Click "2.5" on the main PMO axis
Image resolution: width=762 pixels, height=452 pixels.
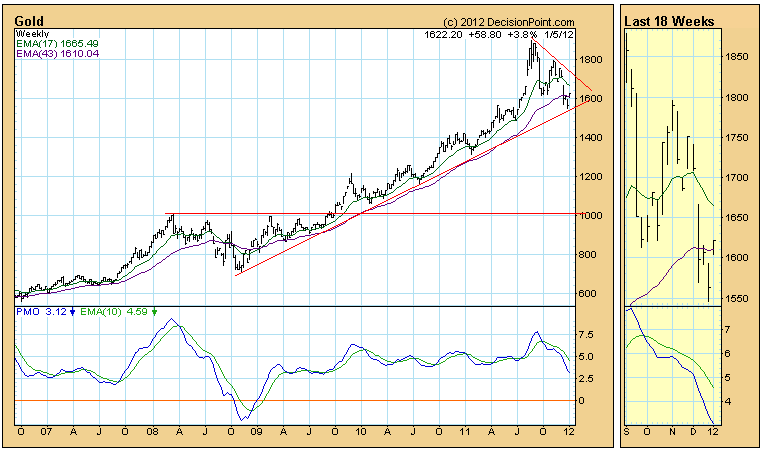click(586, 379)
